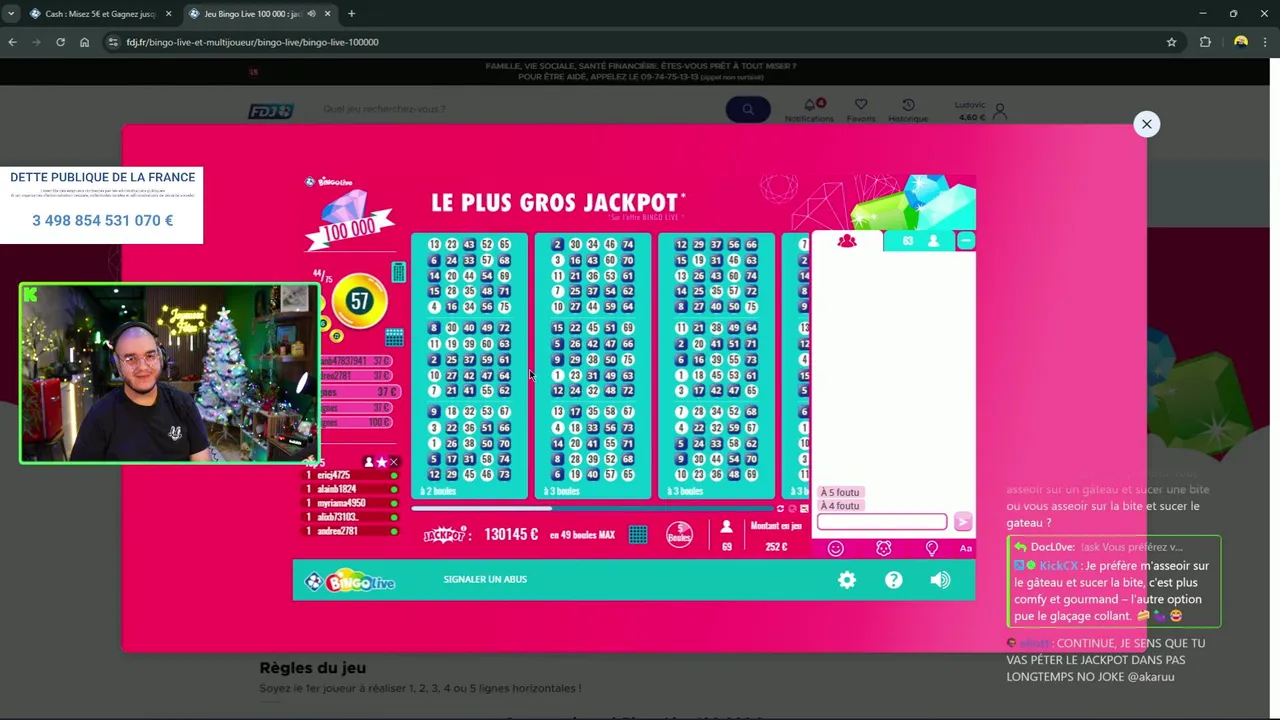Change chat text size with Aa icon
The height and width of the screenshot is (720, 1280).
[x=966, y=548]
